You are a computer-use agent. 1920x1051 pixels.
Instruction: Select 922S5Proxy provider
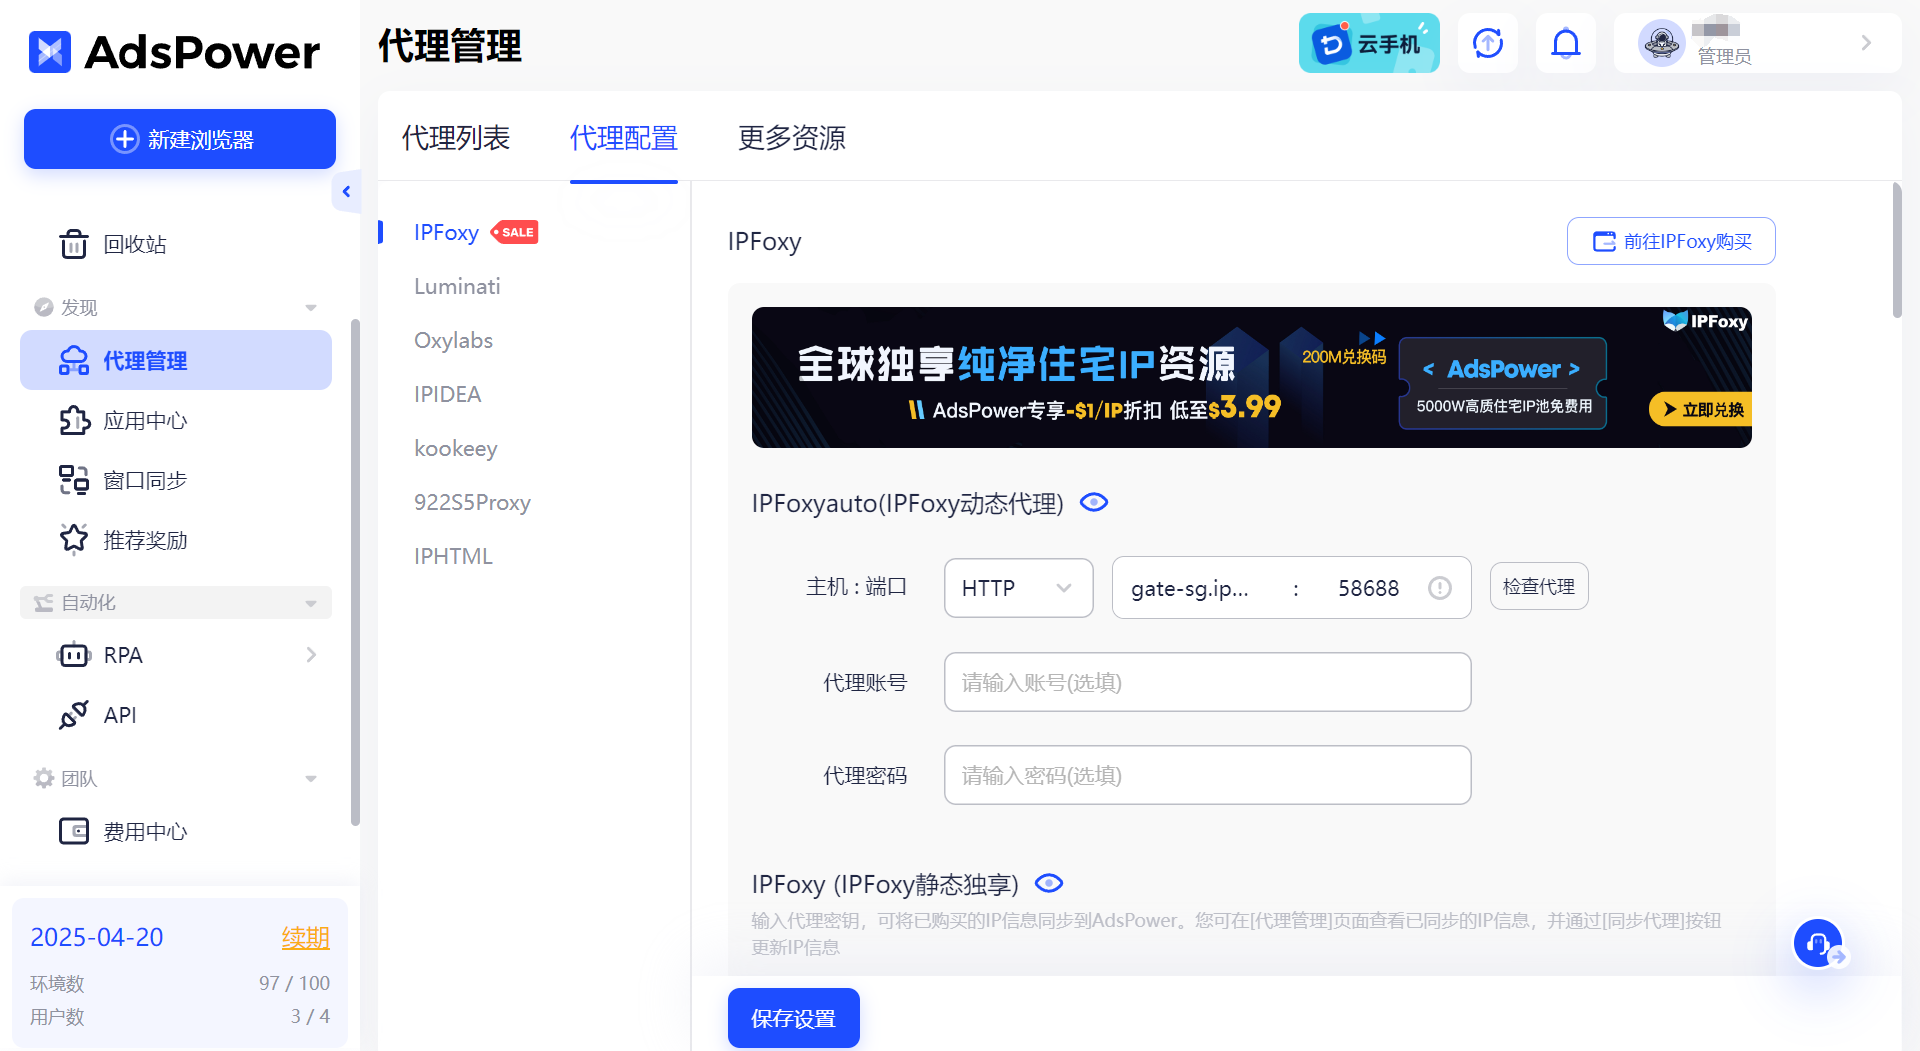tap(472, 502)
